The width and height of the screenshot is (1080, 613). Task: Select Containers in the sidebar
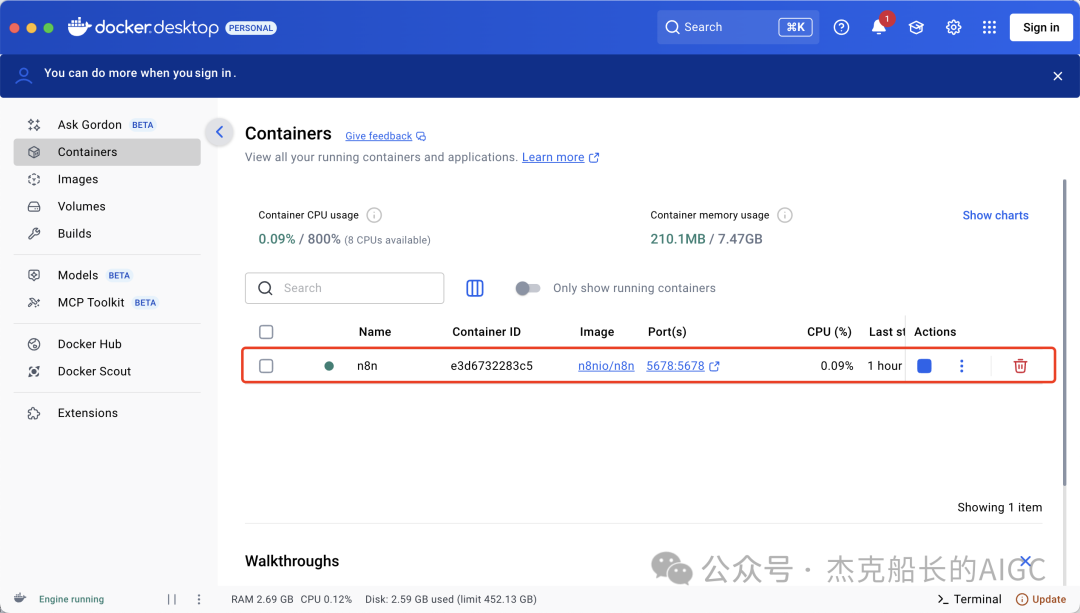[x=107, y=152]
